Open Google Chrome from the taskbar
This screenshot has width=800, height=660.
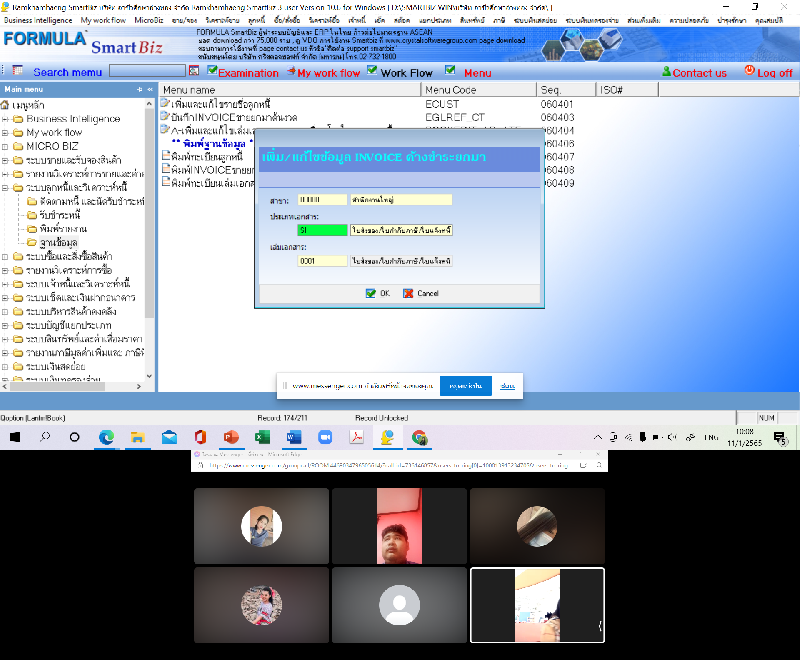pos(420,437)
